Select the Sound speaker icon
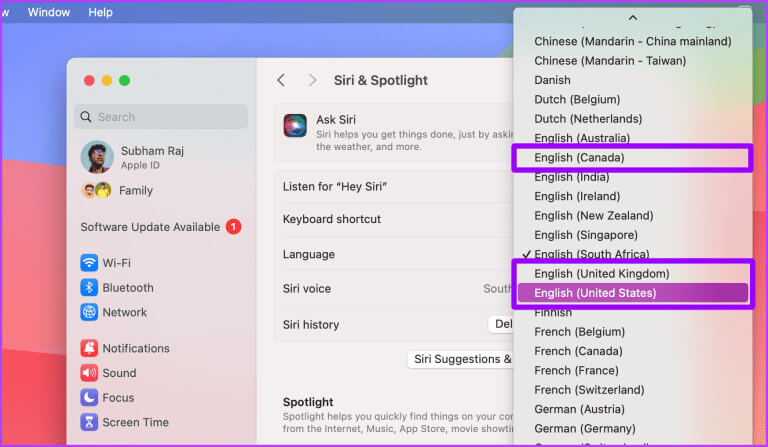 [89, 373]
